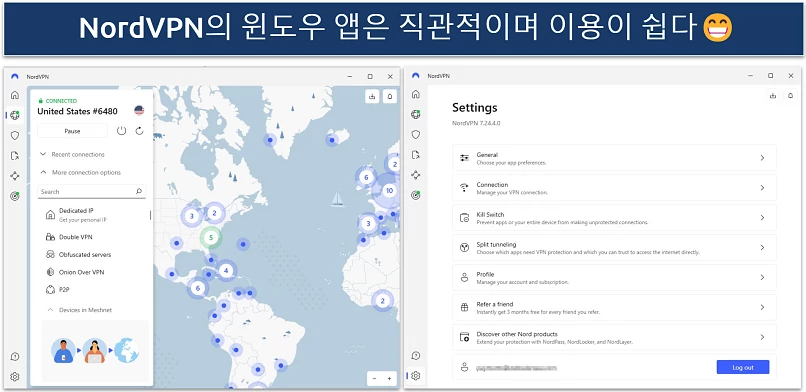Expand Recent connections section
The width and height of the screenshot is (806, 392).
(x=72, y=154)
